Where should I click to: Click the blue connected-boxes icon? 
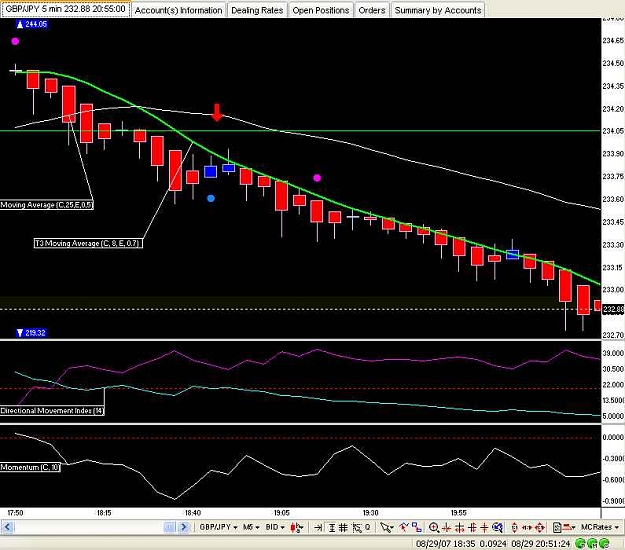(x=417, y=527)
